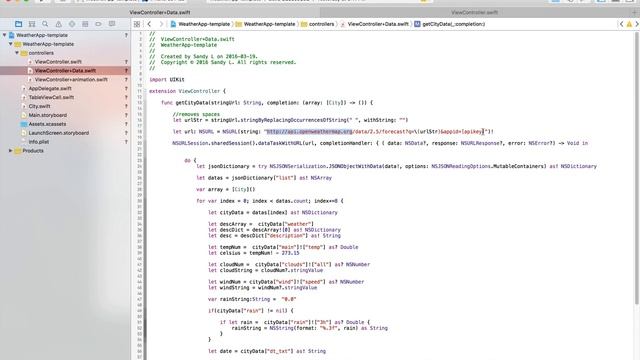Viewport: 640px width, 360px height.
Task: Click the '//removes spaces' comment
Action: pyautogui.click(x=196, y=114)
